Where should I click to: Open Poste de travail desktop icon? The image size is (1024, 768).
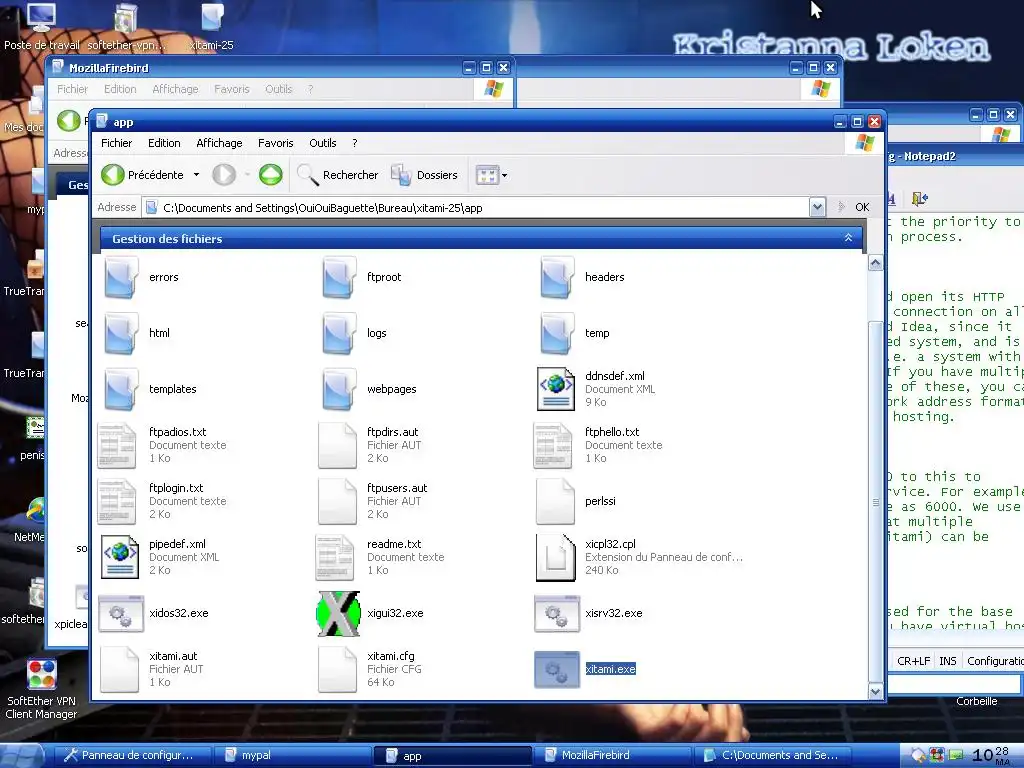(41, 26)
